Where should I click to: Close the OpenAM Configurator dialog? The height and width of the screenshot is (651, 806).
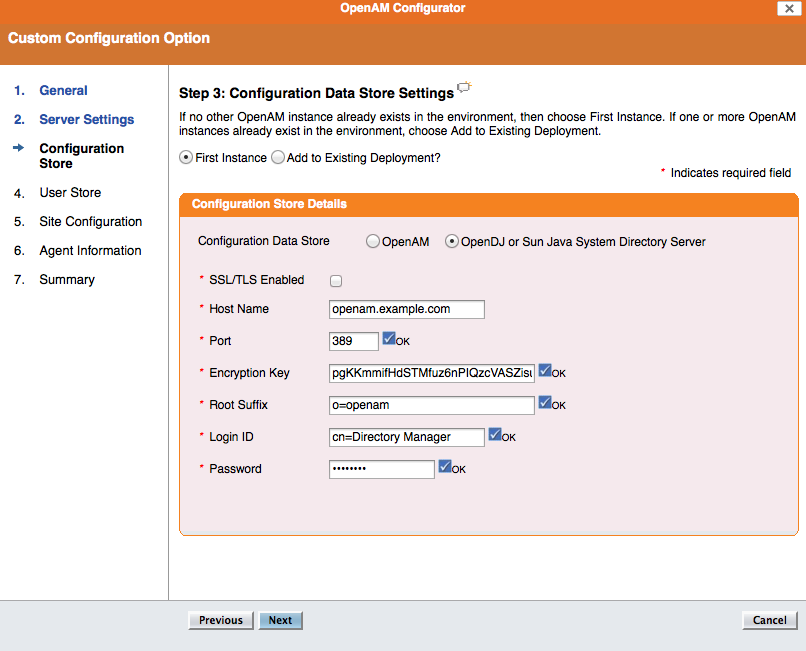pos(789,8)
